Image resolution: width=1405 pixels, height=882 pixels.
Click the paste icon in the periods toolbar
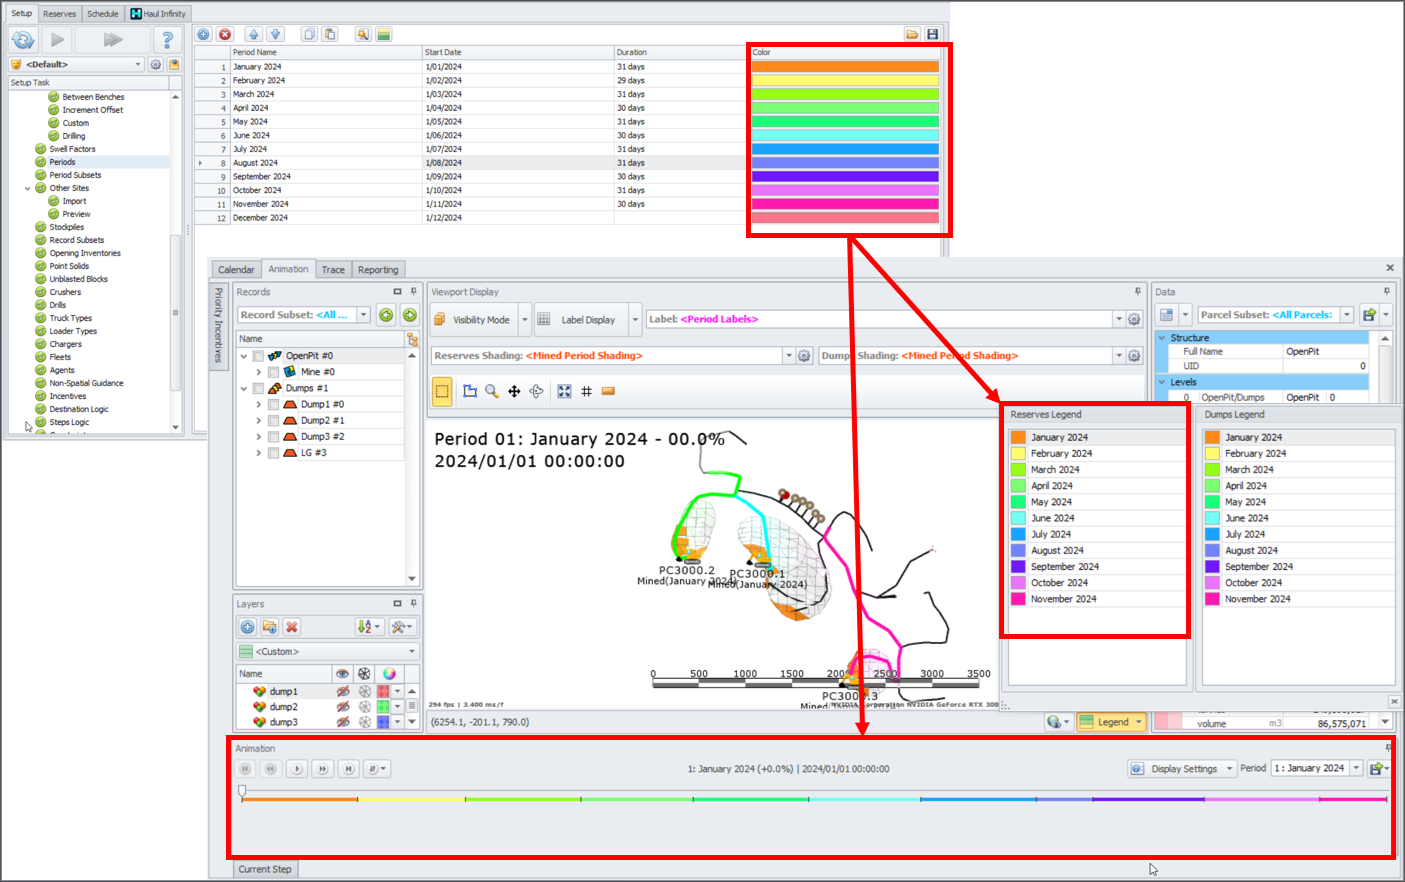tap(330, 34)
